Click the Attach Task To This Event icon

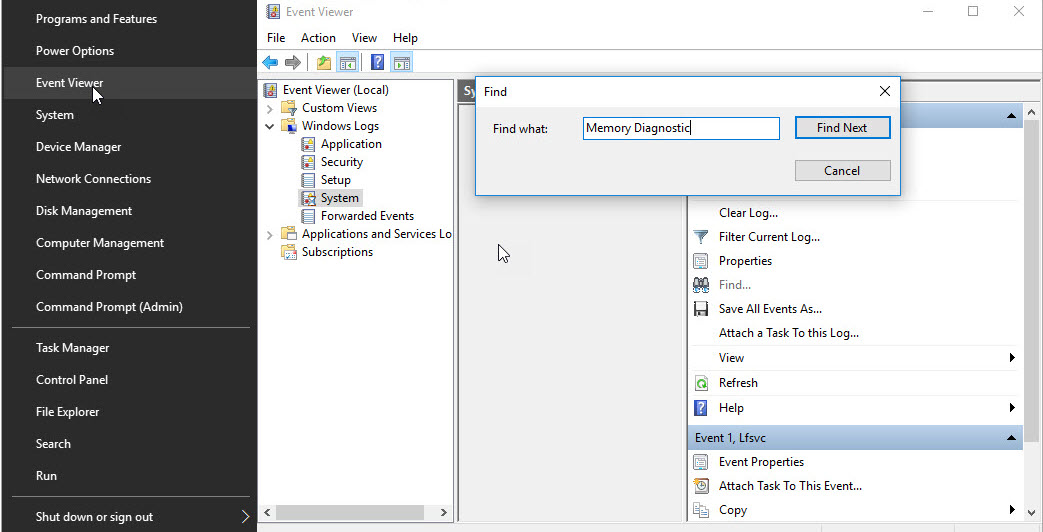click(701, 486)
